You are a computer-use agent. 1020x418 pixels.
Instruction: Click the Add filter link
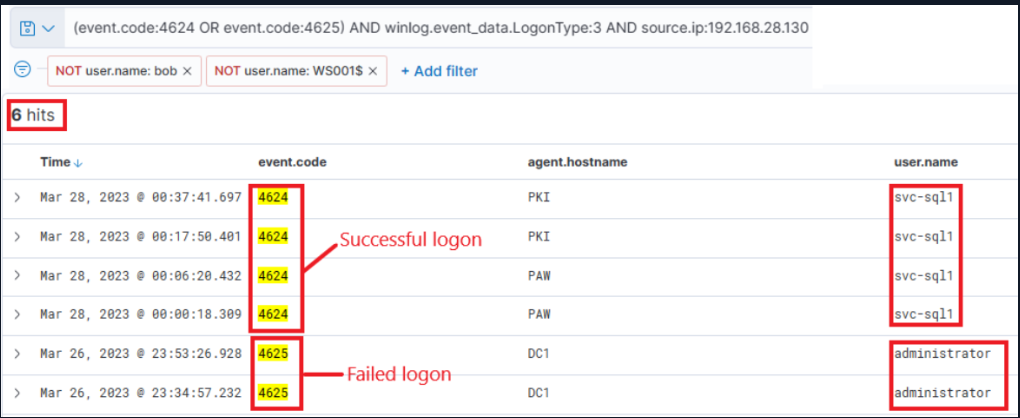coord(439,71)
